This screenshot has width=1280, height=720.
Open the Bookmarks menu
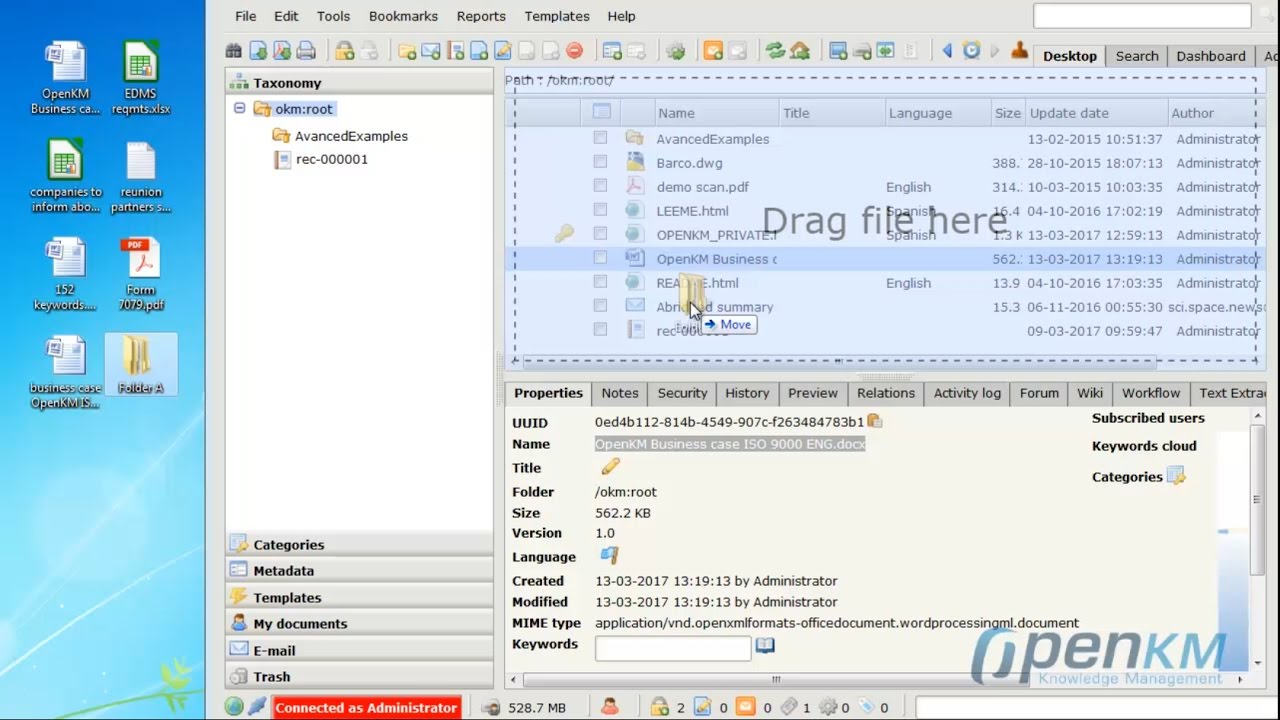[x=403, y=16]
